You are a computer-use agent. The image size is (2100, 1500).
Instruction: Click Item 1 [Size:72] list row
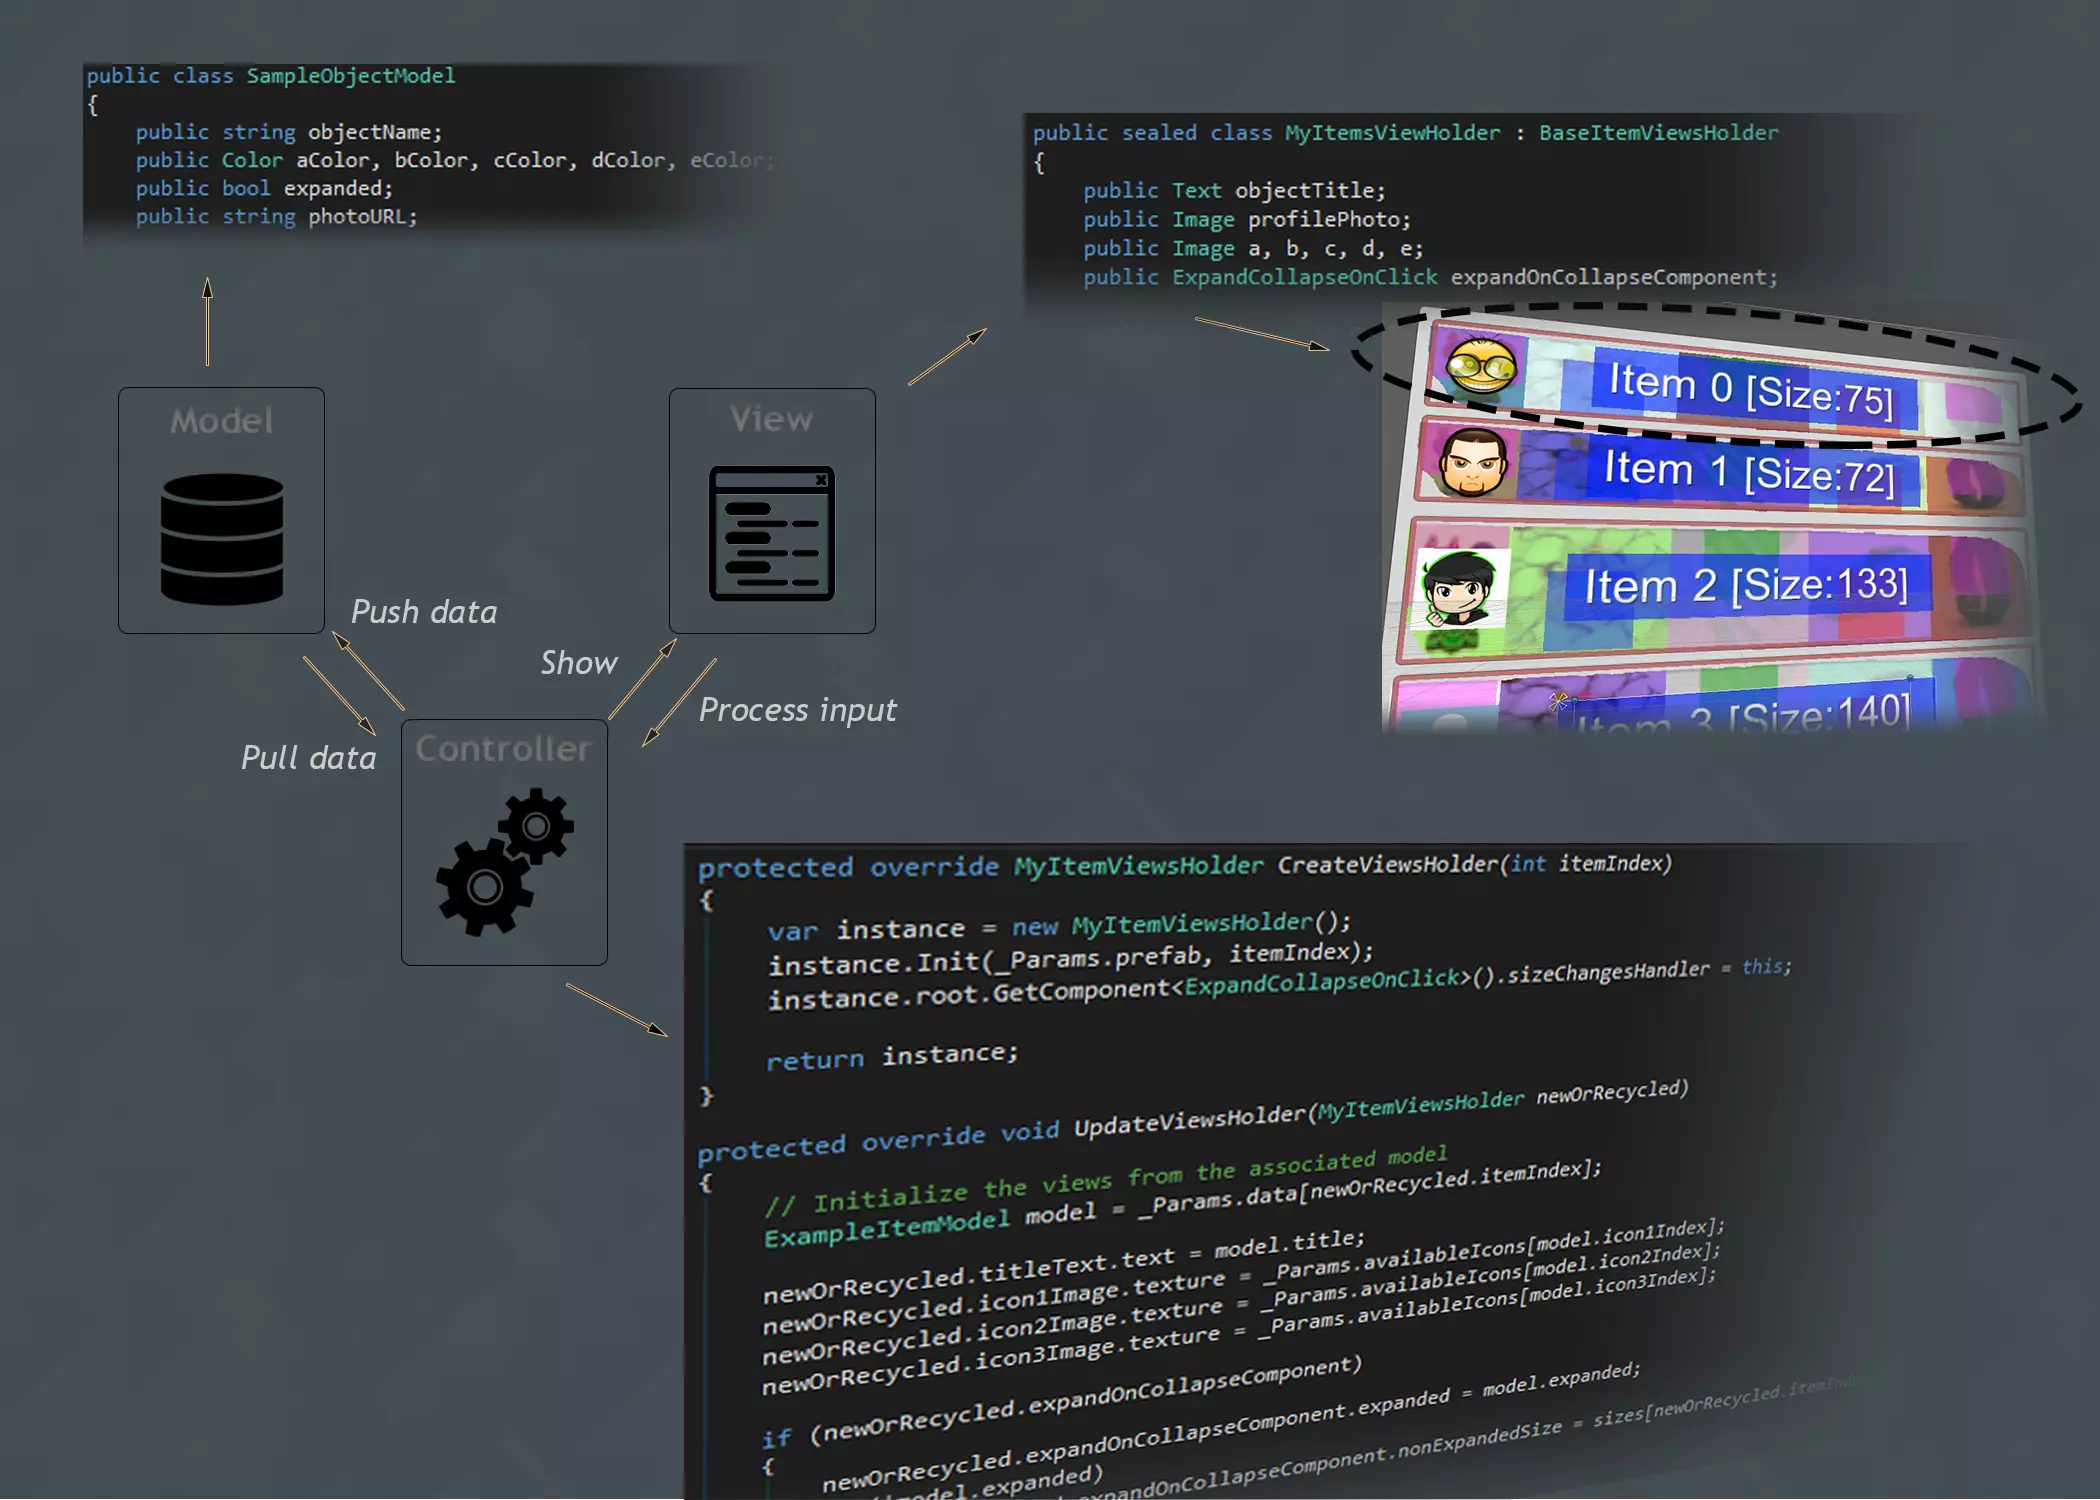point(1750,470)
